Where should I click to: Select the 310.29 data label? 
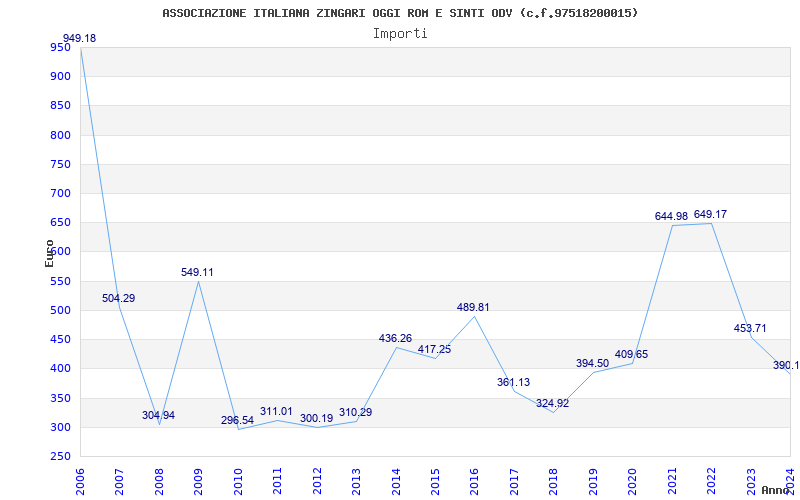click(356, 412)
